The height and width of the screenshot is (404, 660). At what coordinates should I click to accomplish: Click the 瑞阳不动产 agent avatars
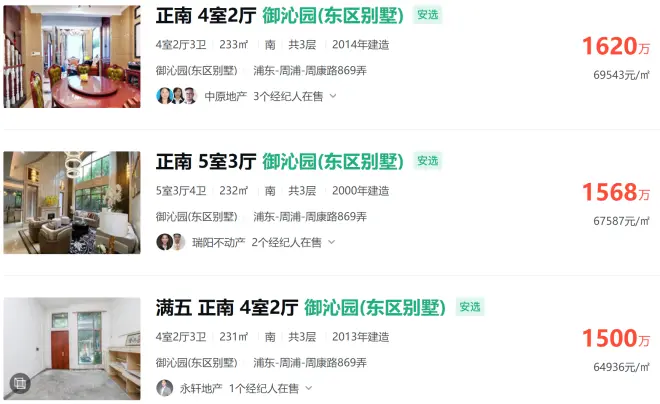pyautogui.click(x=171, y=242)
